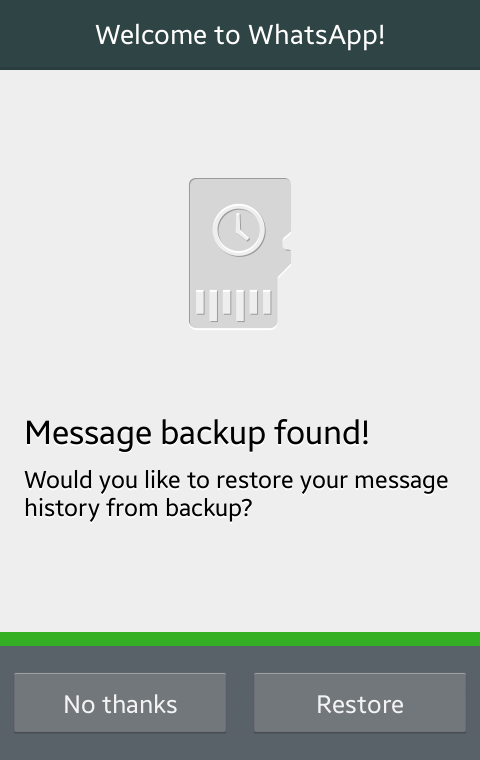Click the blank area above the card icon

tap(240, 124)
